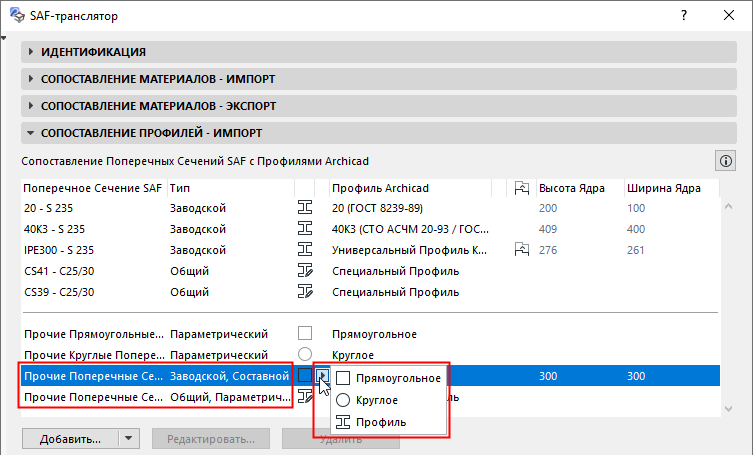This screenshot has height=455, width=753.
Task: Close the SAF-транслятор dialog
Action: [x=729, y=15]
